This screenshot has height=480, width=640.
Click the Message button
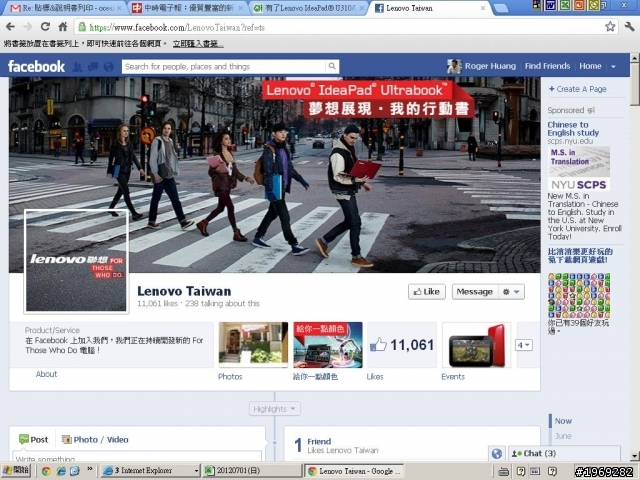tap(475, 292)
